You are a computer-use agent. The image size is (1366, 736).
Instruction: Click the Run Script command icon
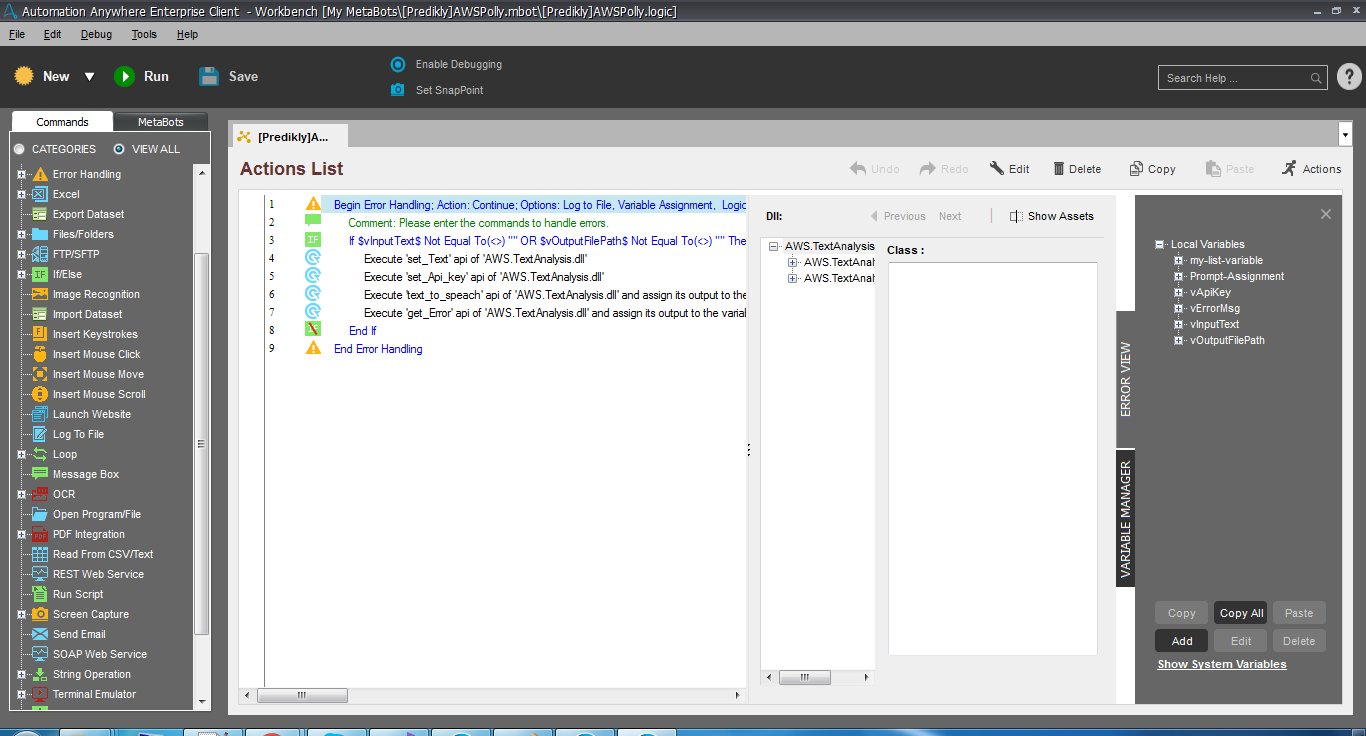[40, 594]
